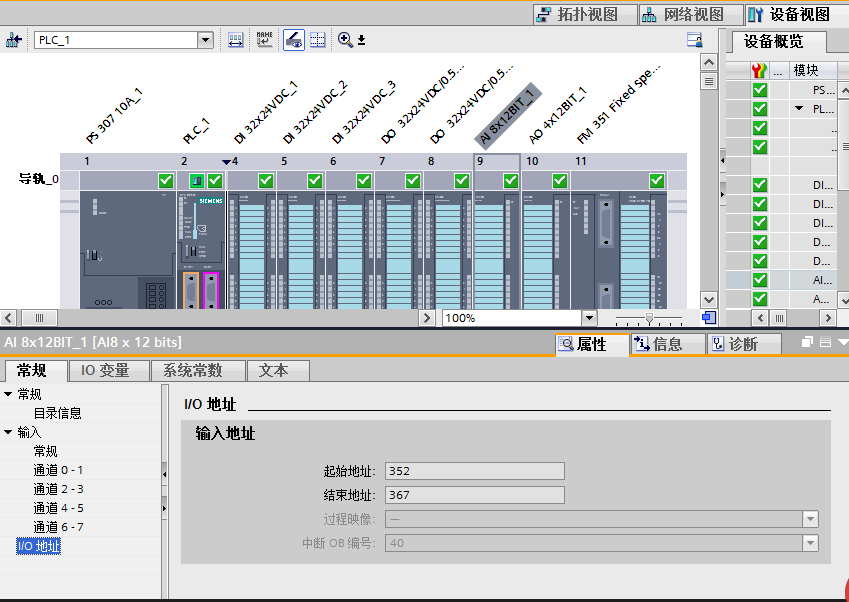Click the device view scroll down arrow

point(709,299)
